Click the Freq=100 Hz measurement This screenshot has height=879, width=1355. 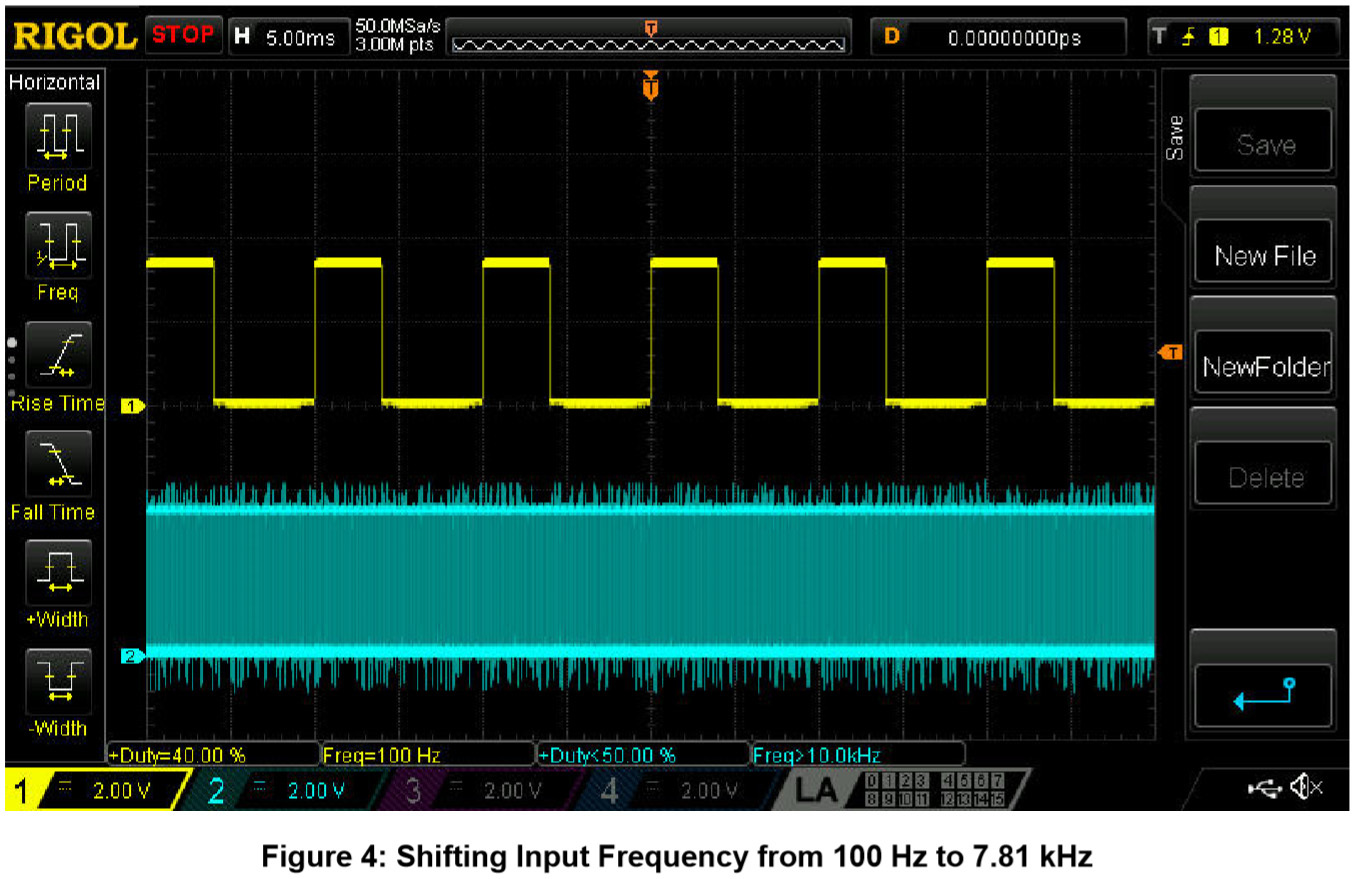pyautogui.click(x=427, y=754)
